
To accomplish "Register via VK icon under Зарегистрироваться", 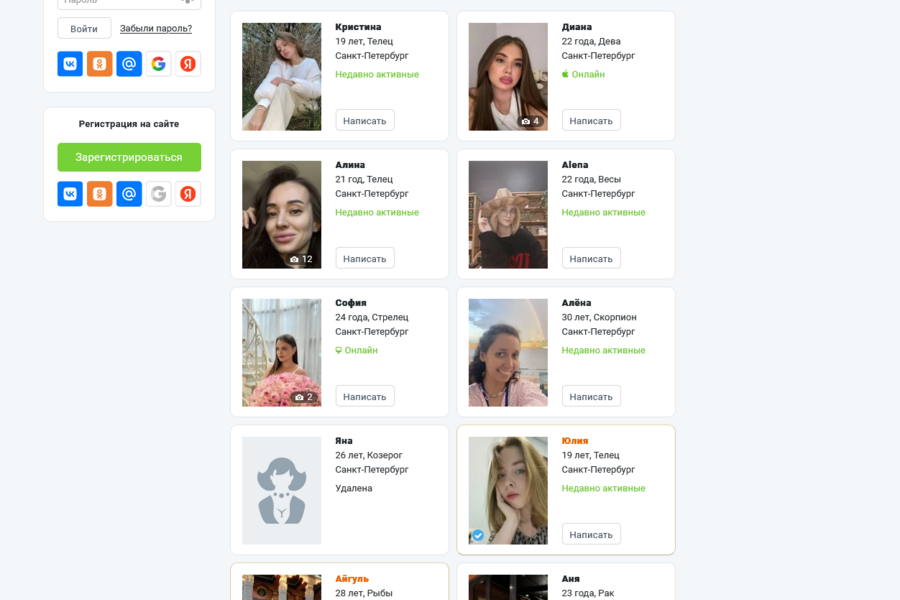I will [70, 194].
